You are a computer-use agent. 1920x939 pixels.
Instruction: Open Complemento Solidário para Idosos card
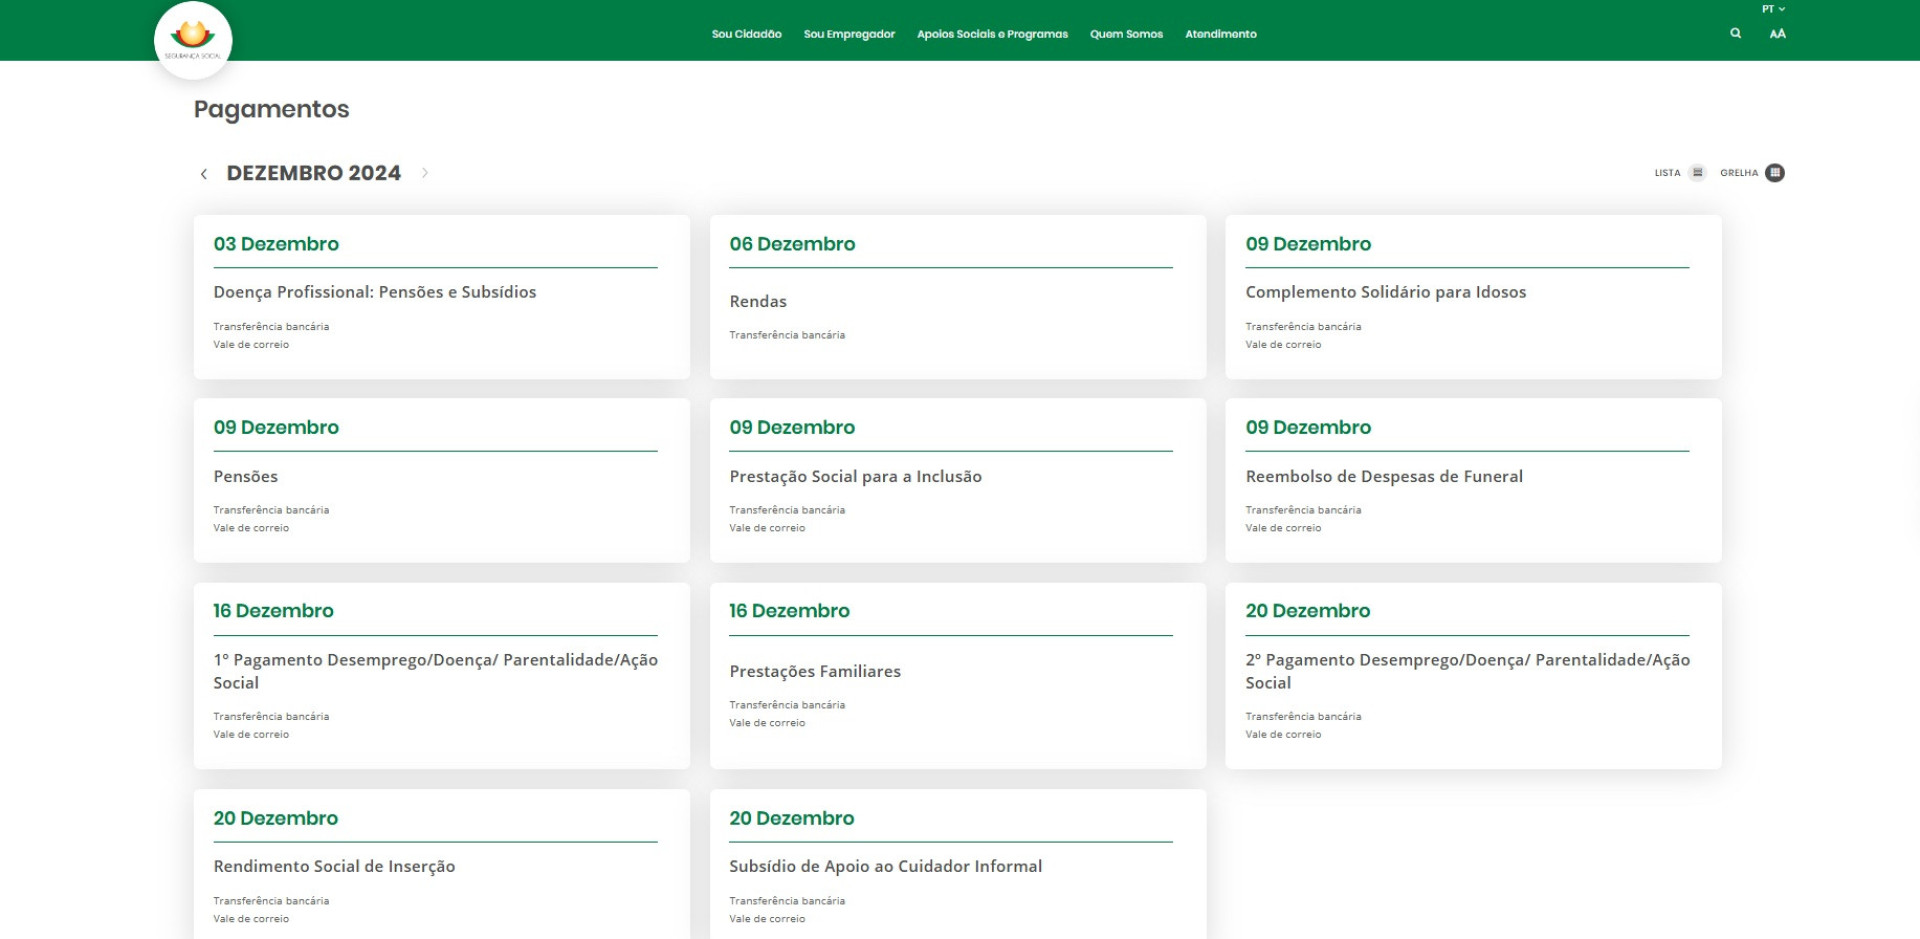(x=1473, y=297)
